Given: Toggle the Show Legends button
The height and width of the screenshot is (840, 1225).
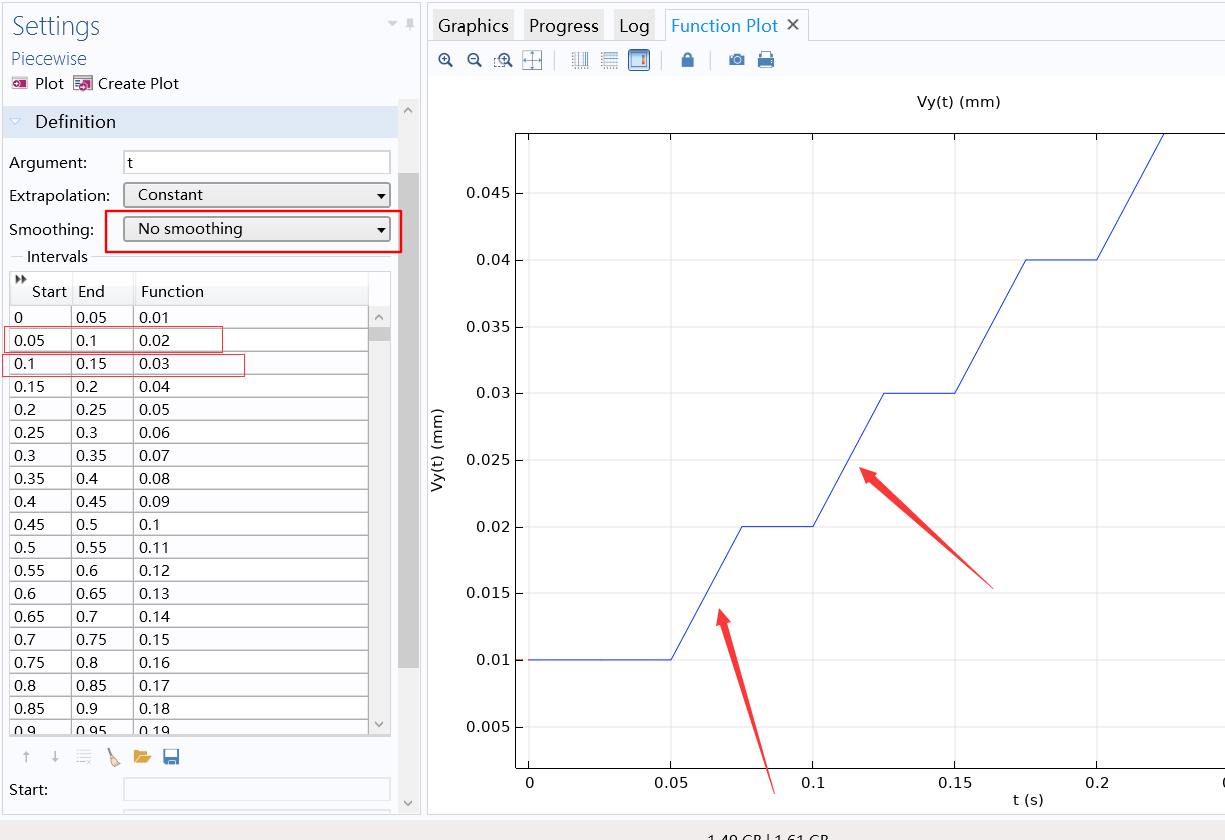Looking at the screenshot, I should (639, 60).
